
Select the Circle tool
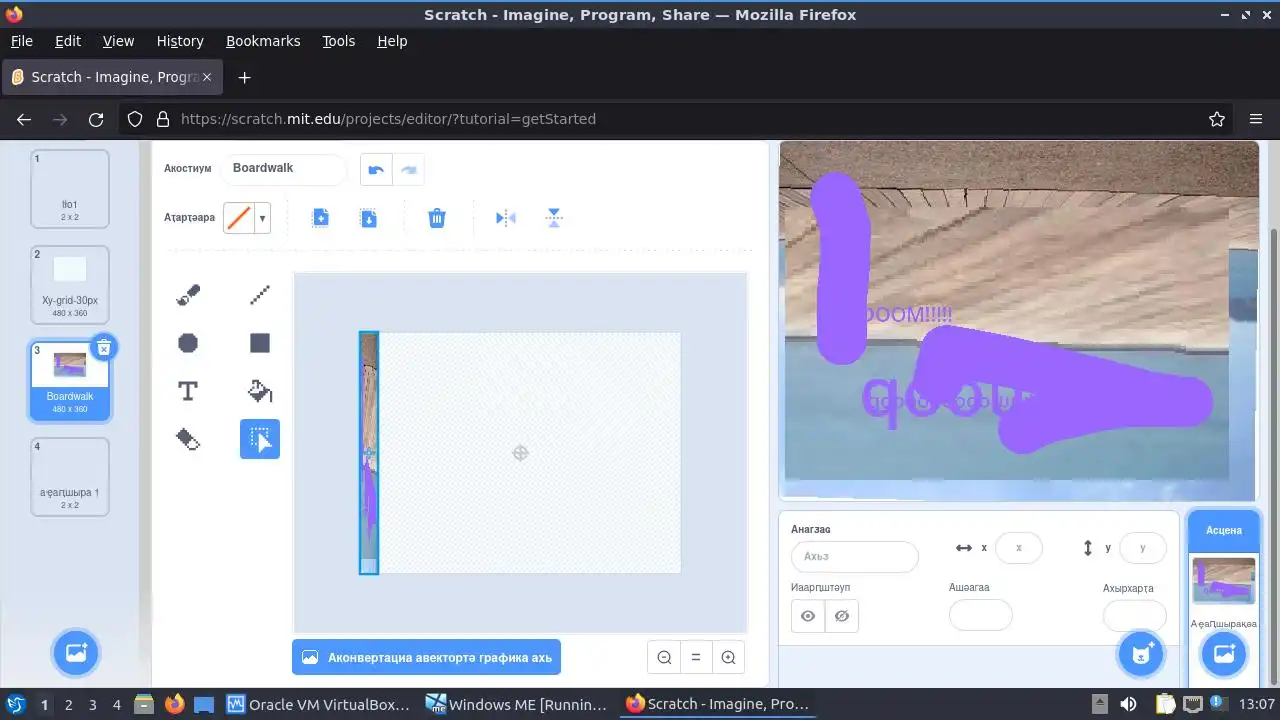click(188, 343)
